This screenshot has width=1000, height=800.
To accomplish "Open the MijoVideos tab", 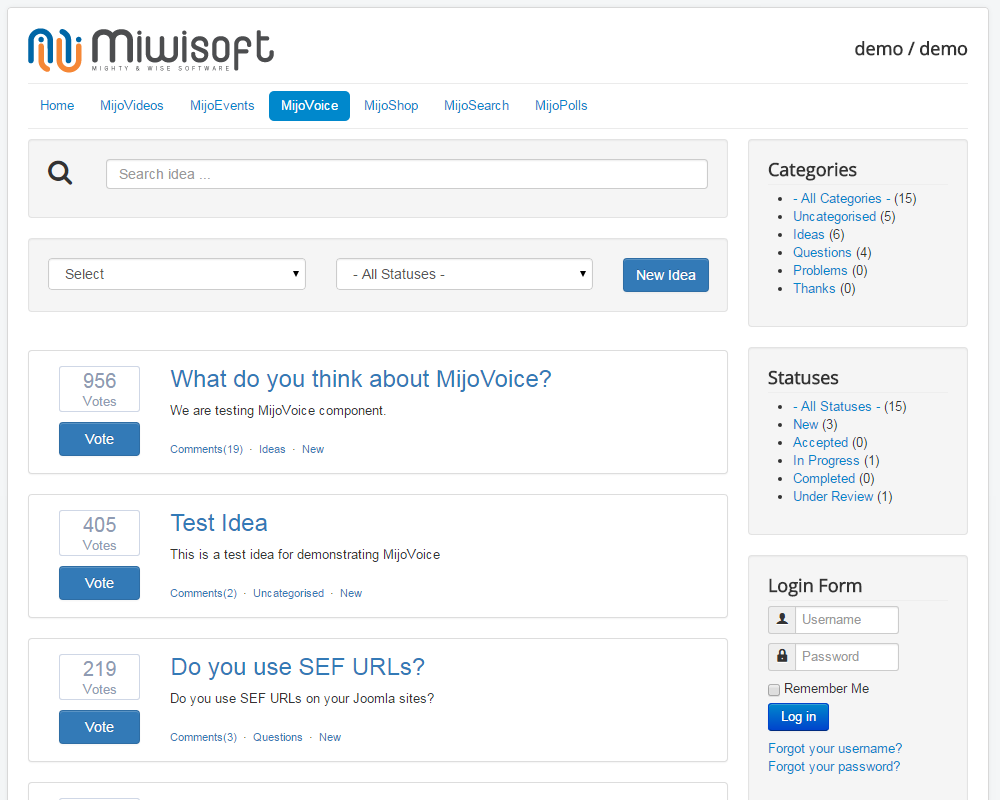I will click(x=132, y=105).
